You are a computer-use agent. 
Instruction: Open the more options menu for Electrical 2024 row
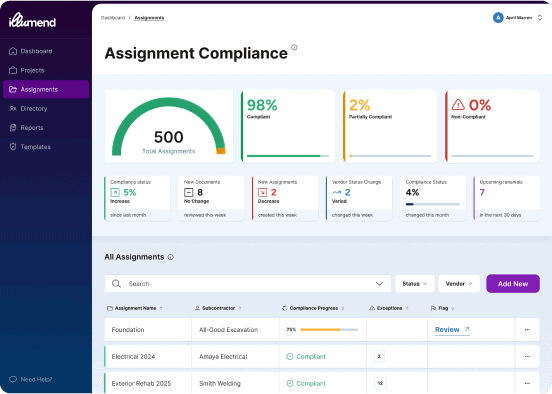pyautogui.click(x=527, y=357)
